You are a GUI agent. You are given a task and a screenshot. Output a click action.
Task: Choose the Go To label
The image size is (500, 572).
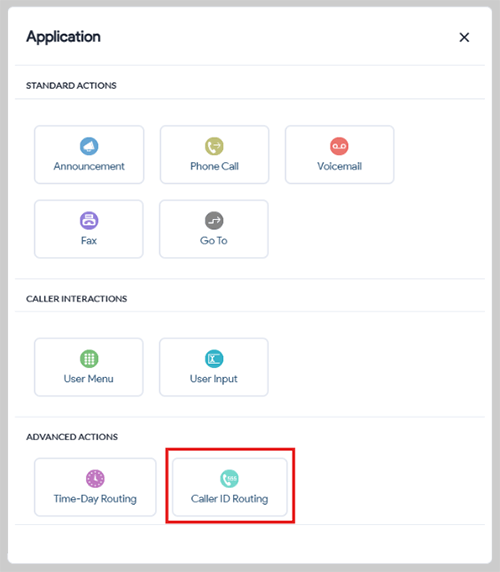click(x=214, y=241)
